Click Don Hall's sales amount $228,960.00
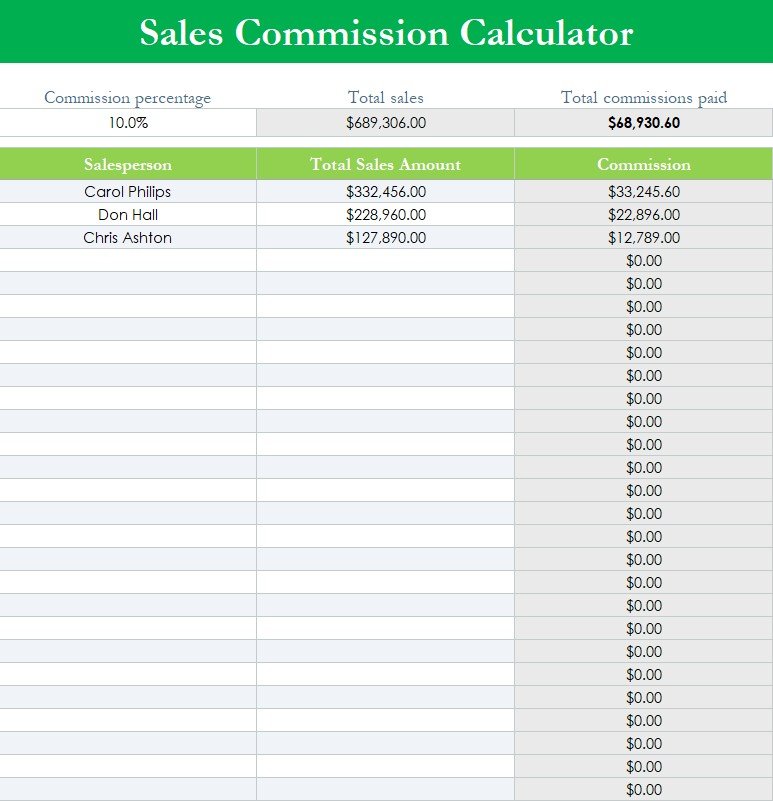773x801 pixels. point(386,214)
